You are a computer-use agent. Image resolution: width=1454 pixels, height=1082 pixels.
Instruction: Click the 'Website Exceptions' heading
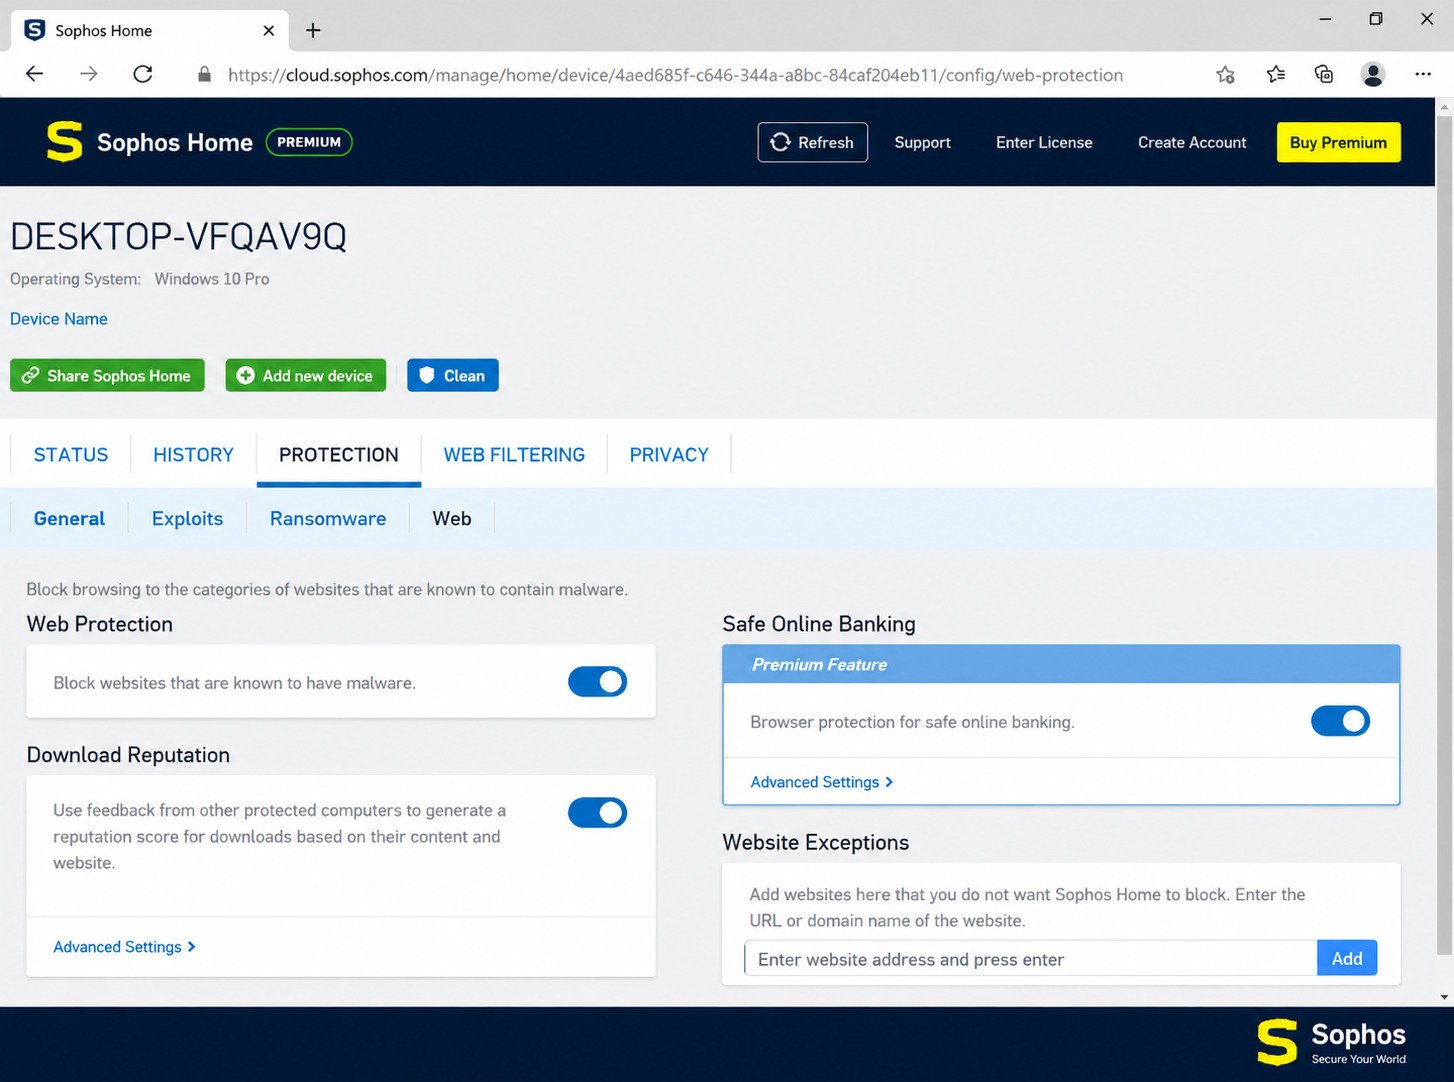pos(816,842)
